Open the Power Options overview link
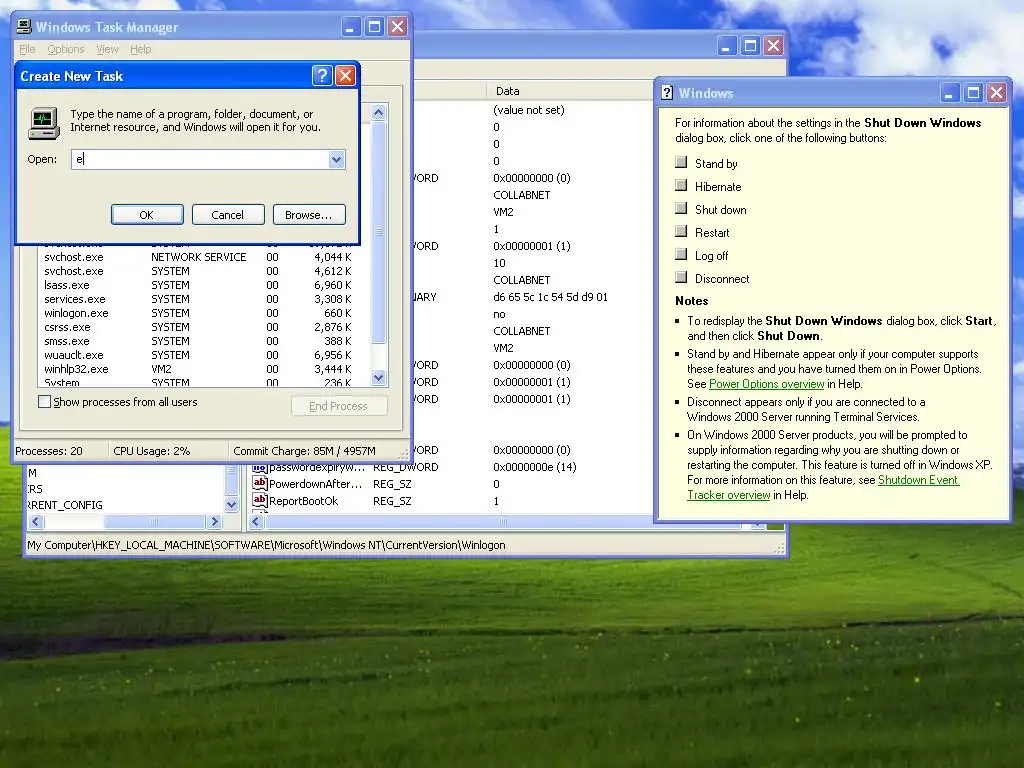This screenshot has width=1024, height=768. click(767, 384)
